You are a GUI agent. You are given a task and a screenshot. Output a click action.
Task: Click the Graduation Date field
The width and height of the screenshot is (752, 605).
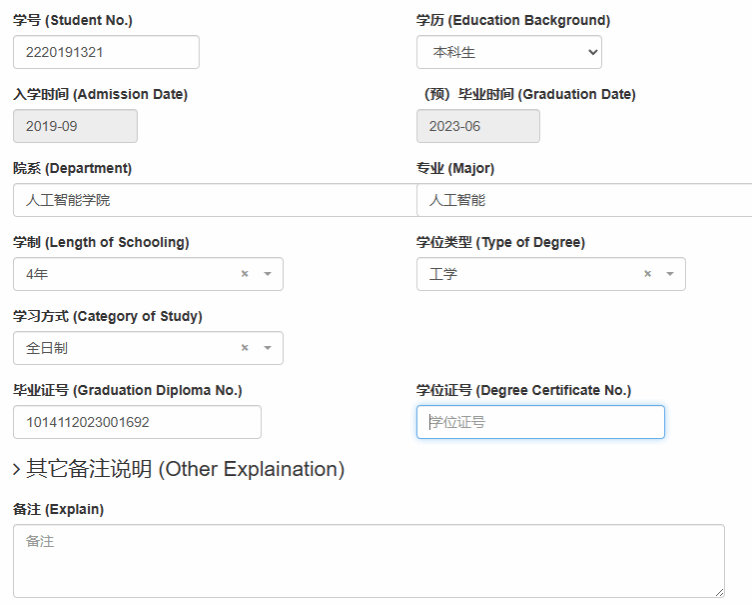click(478, 126)
